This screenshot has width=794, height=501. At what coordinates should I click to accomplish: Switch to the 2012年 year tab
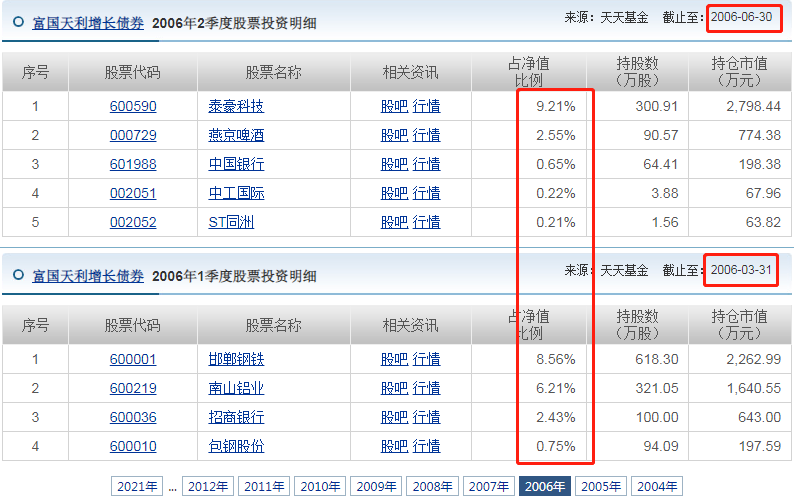tap(208, 486)
